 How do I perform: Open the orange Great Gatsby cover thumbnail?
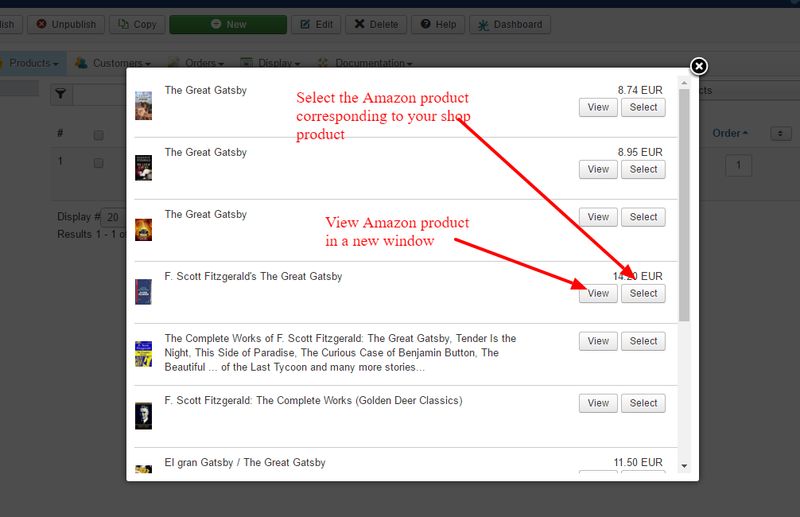143,230
